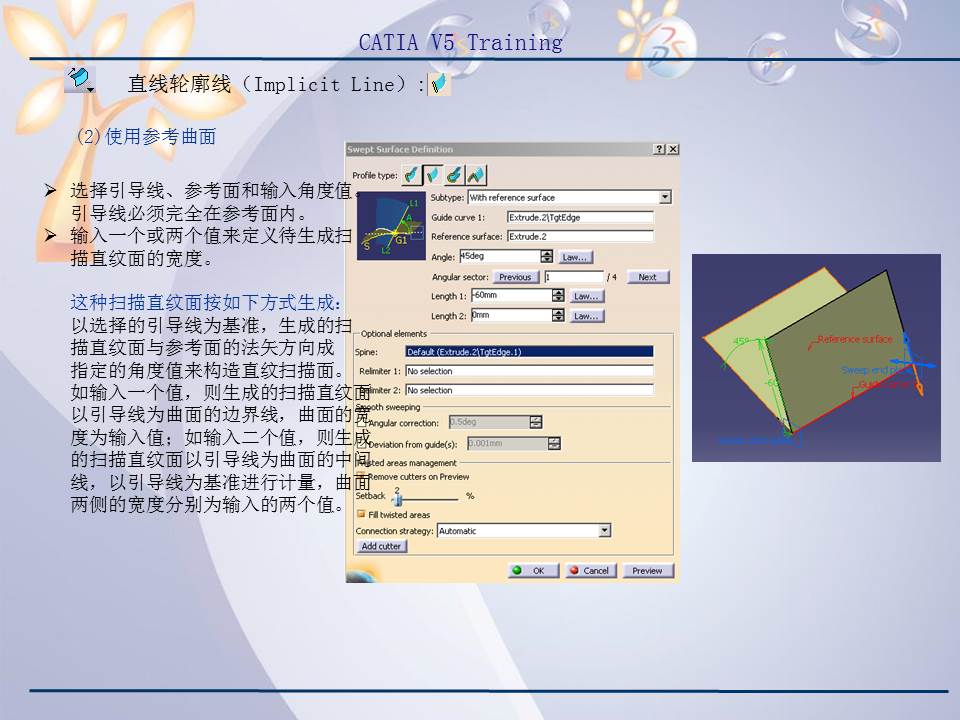Select the Circle profile type icon
Viewport: 960px width, 720px height.
pos(453,176)
